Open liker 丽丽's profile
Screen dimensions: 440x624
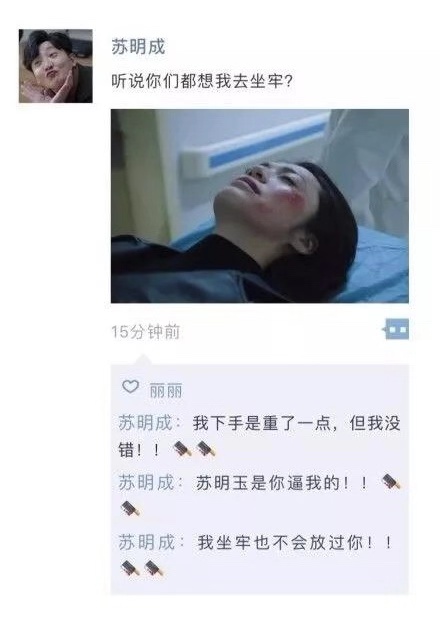[166, 390]
